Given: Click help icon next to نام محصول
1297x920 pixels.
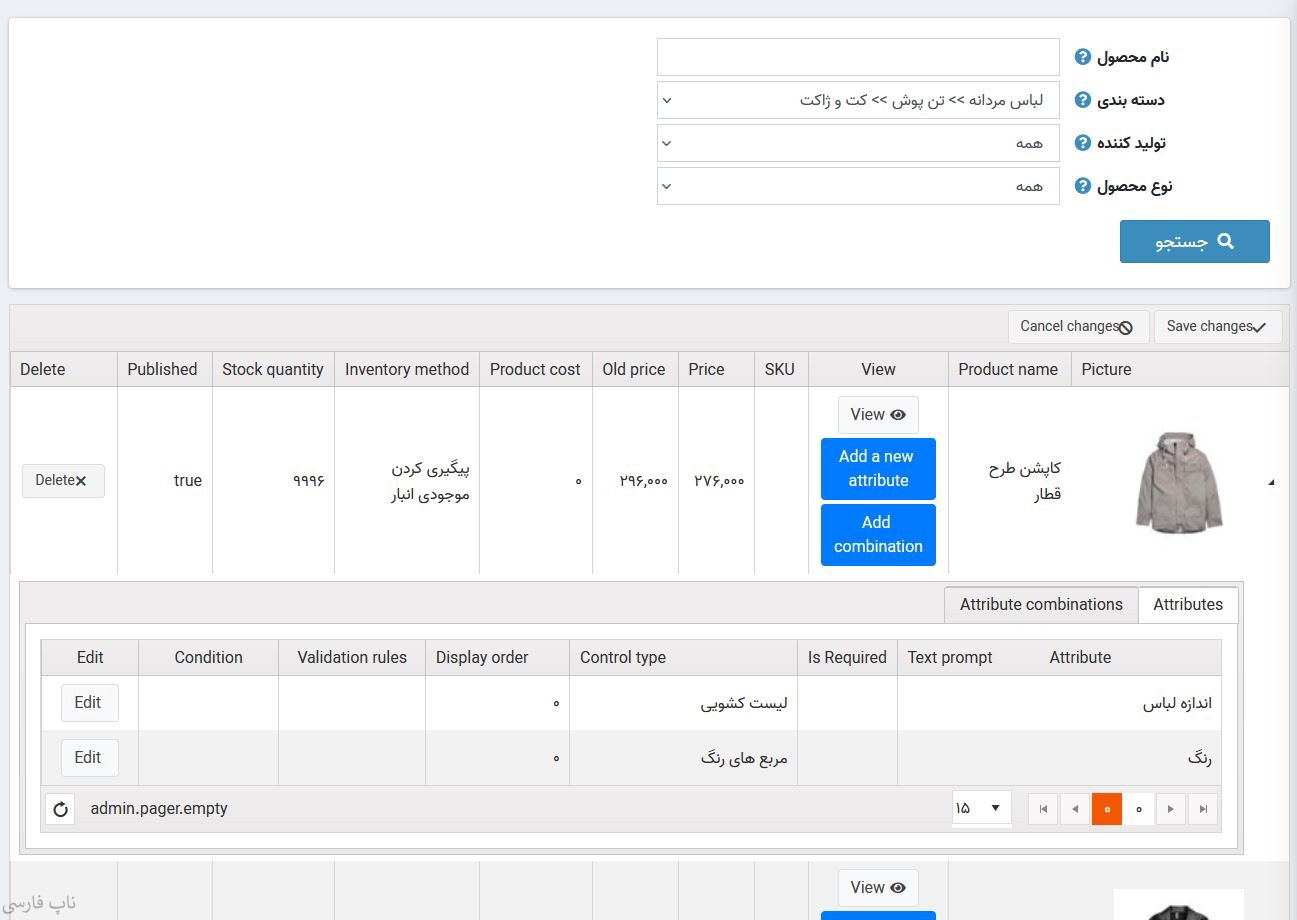Looking at the screenshot, I should (1082, 57).
